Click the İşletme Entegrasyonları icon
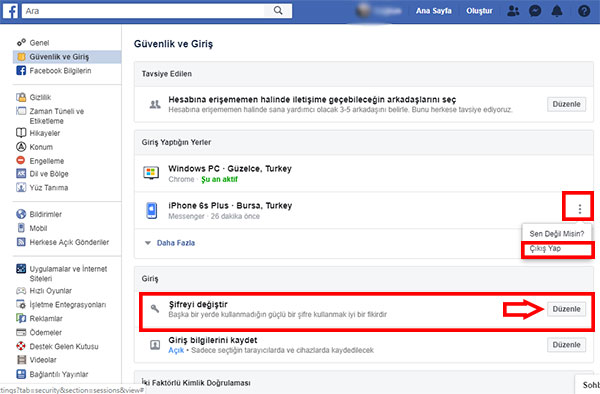 coord(21,304)
